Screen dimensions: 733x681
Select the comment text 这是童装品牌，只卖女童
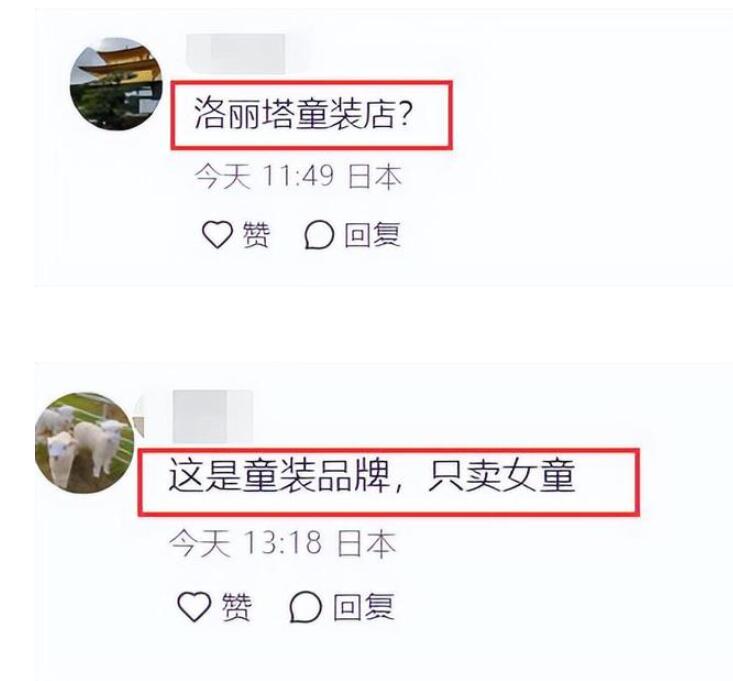372,476
